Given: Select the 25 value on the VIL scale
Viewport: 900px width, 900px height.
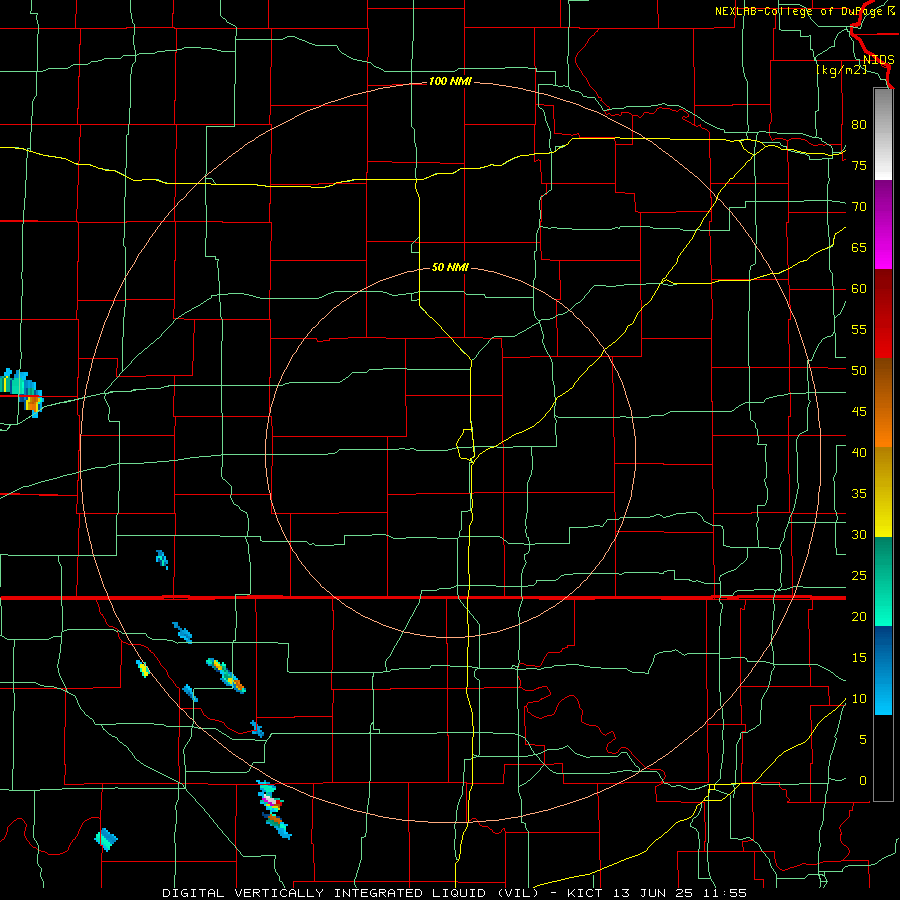Looking at the screenshot, I should click(x=859, y=576).
